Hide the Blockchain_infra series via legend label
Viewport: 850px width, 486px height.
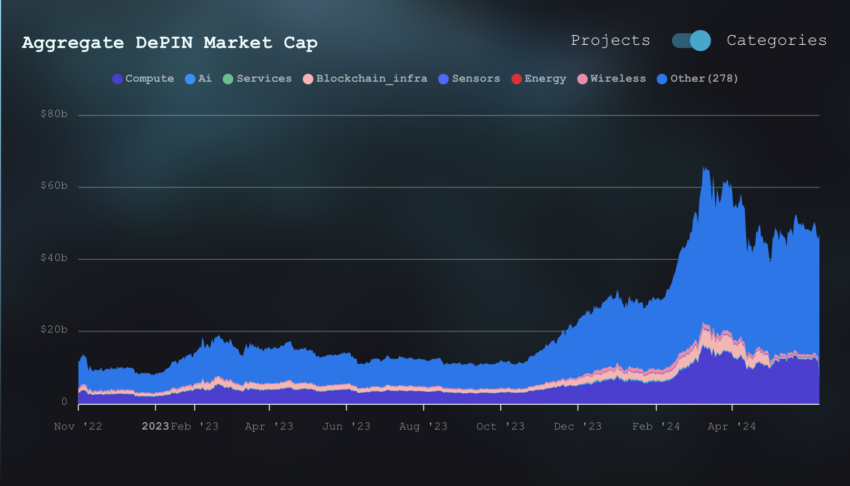coord(372,79)
